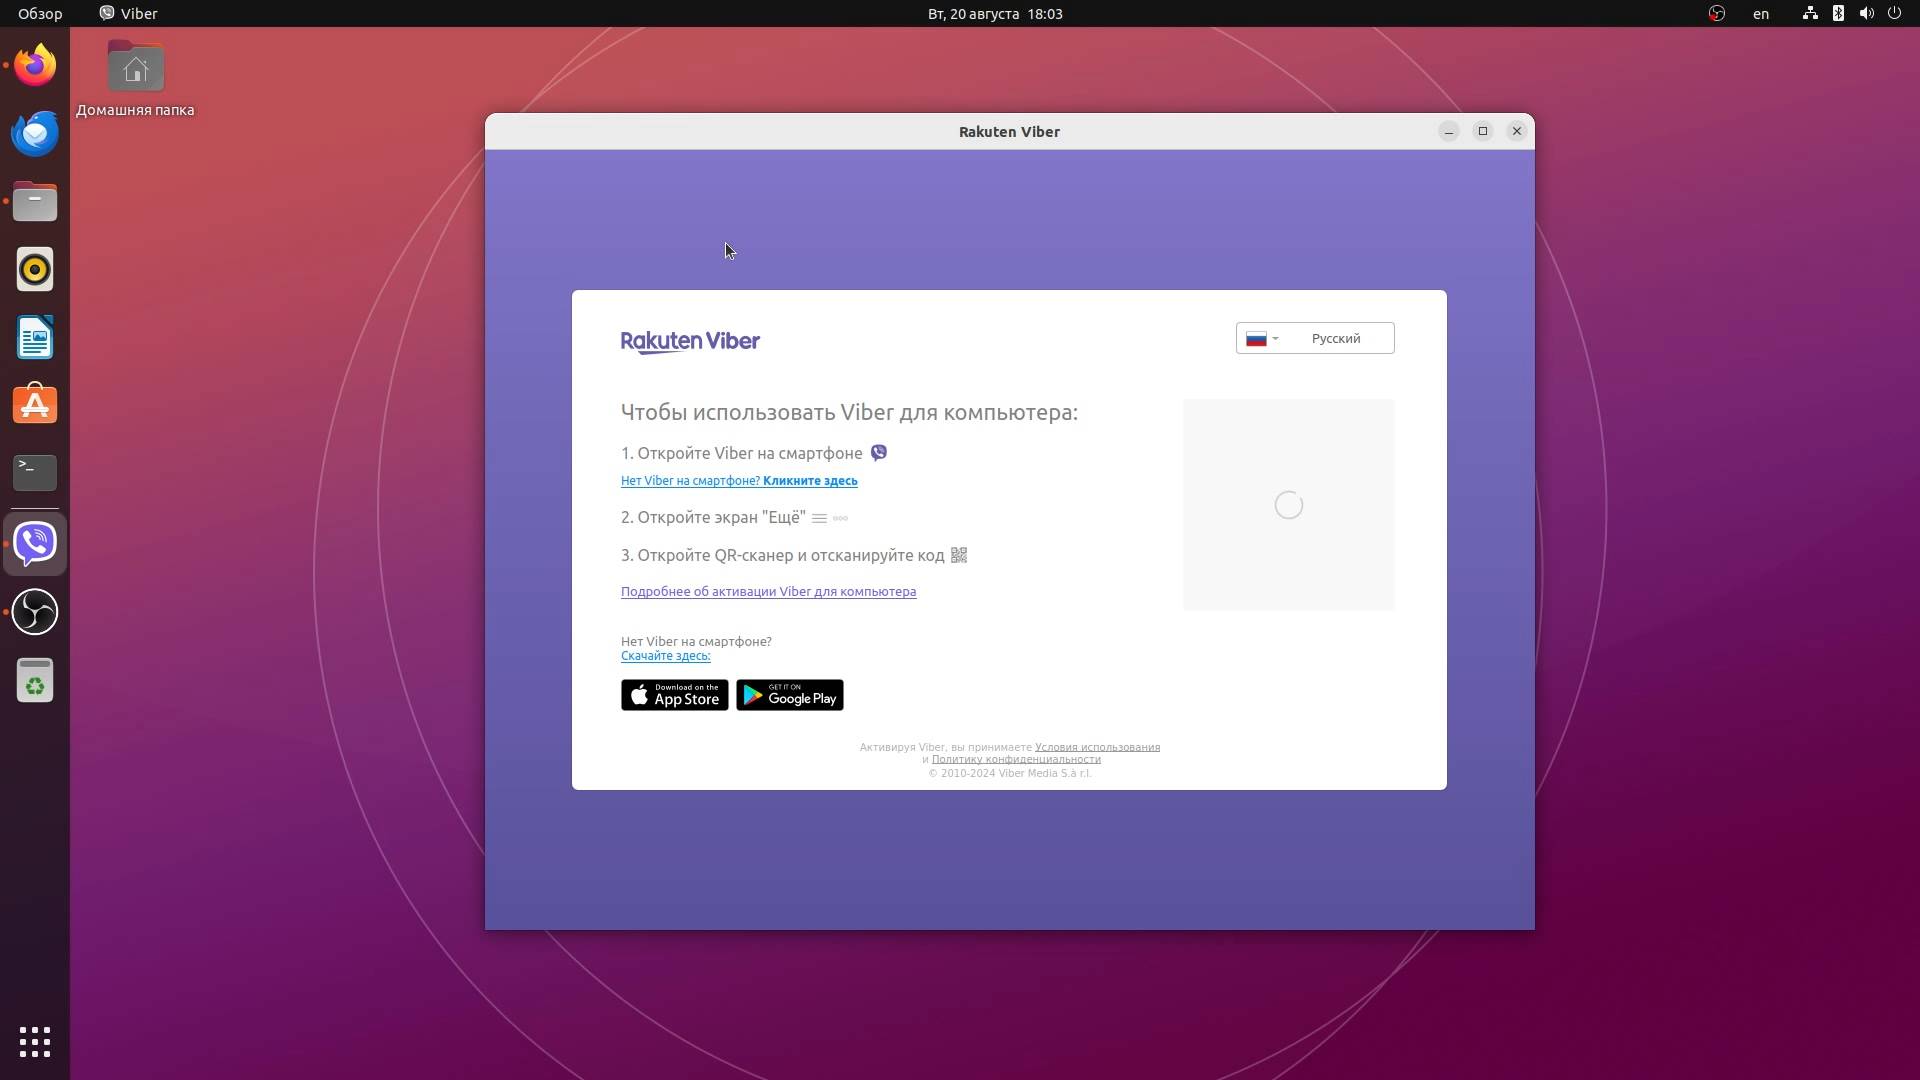This screenshot has width=1920, height=1080.
Task: Open the sound volume indicator
Action: tap(1866, 13)
